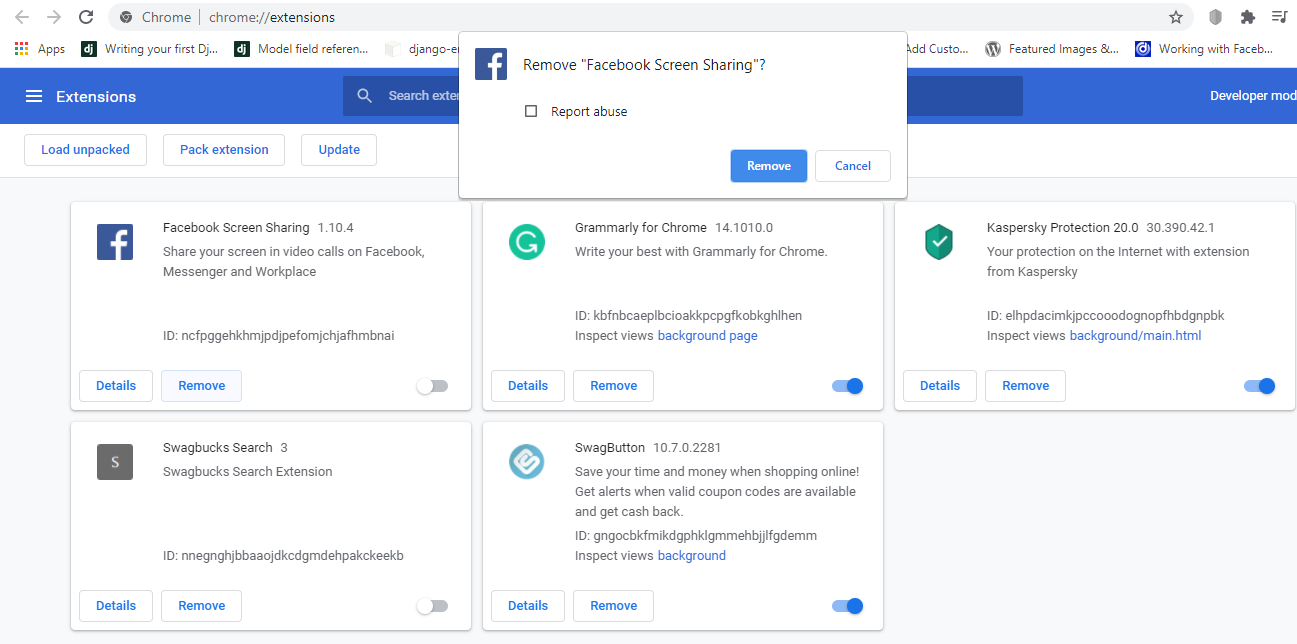
Task: Click the SwagButton extension icon
Action: click(x=527, y=462)
